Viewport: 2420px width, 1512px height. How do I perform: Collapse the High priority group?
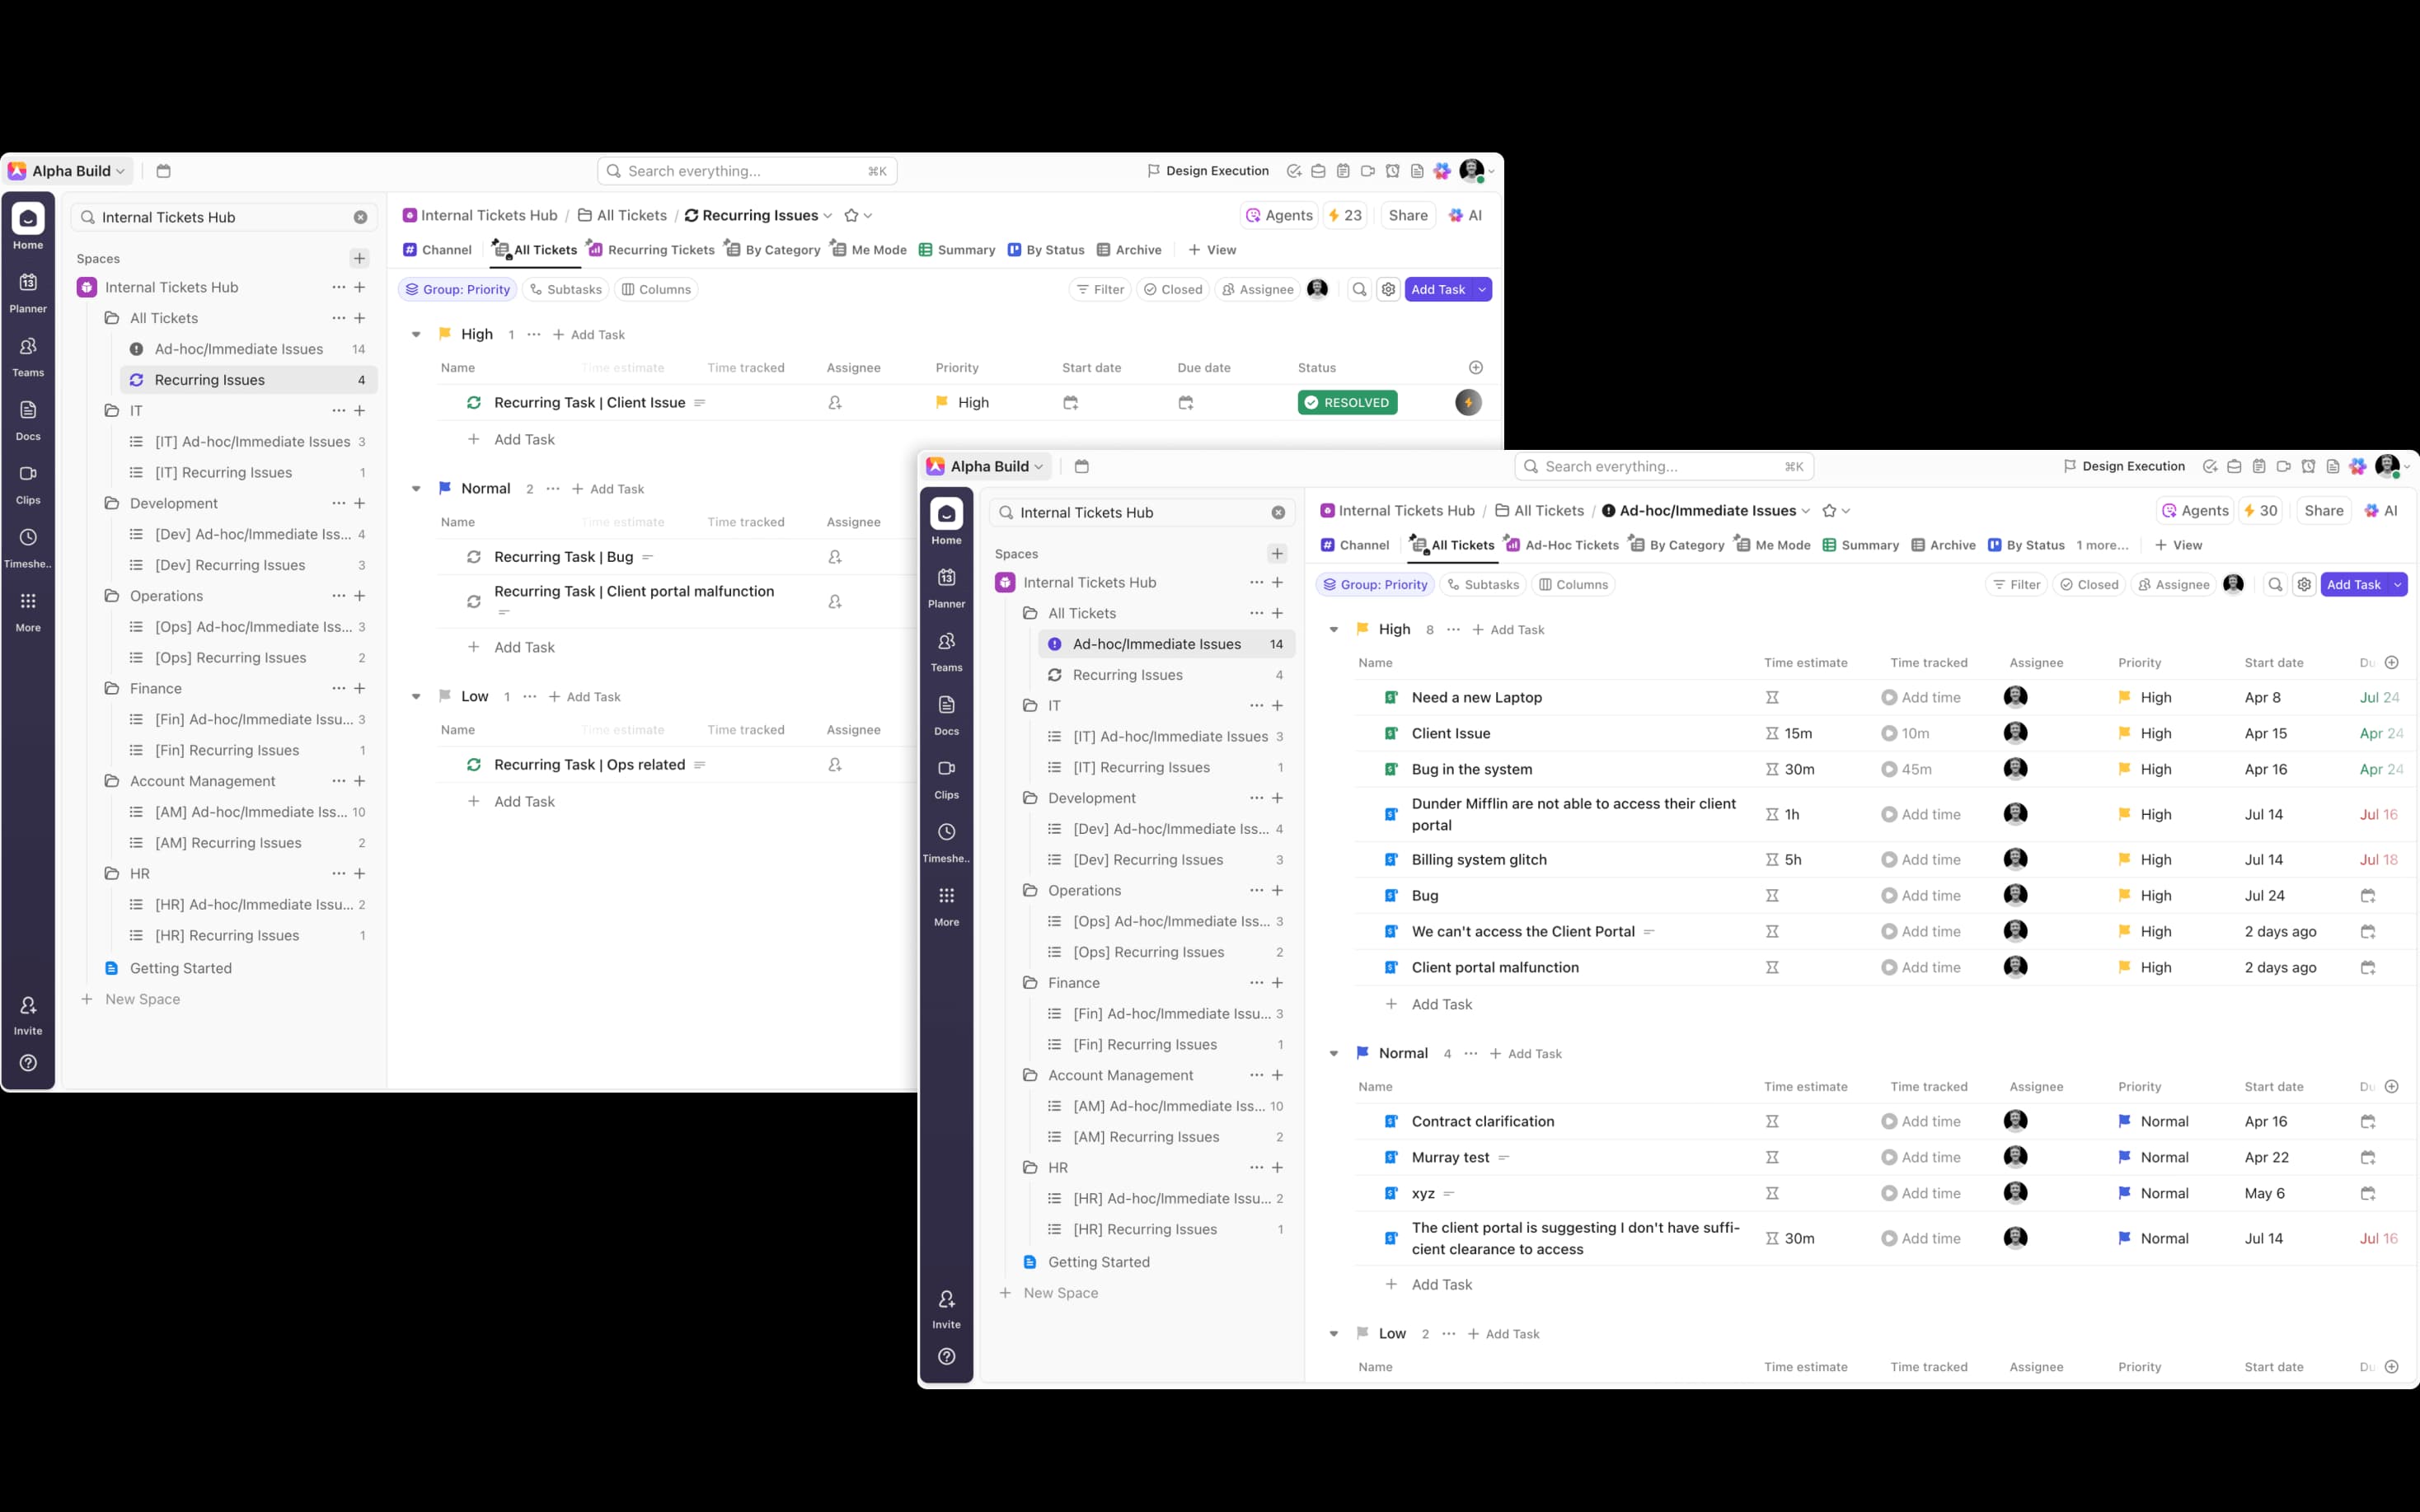coord(1334,629)
